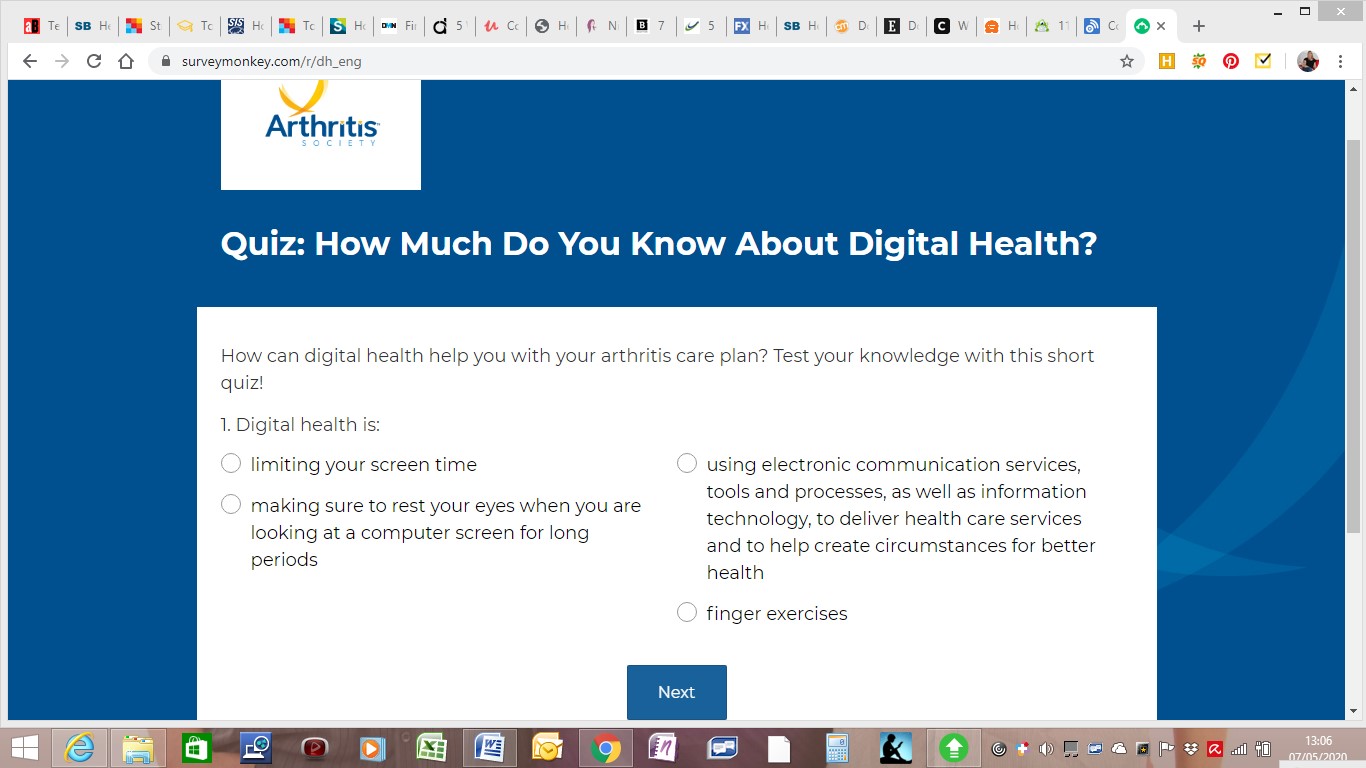Launch OneNote from the taskbar
This screenshot has height=768, width=1366.
coord(663,747)
